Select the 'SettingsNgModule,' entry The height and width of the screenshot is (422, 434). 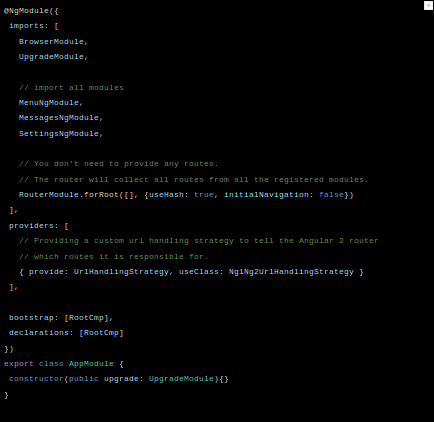click(x=61, y=134)
